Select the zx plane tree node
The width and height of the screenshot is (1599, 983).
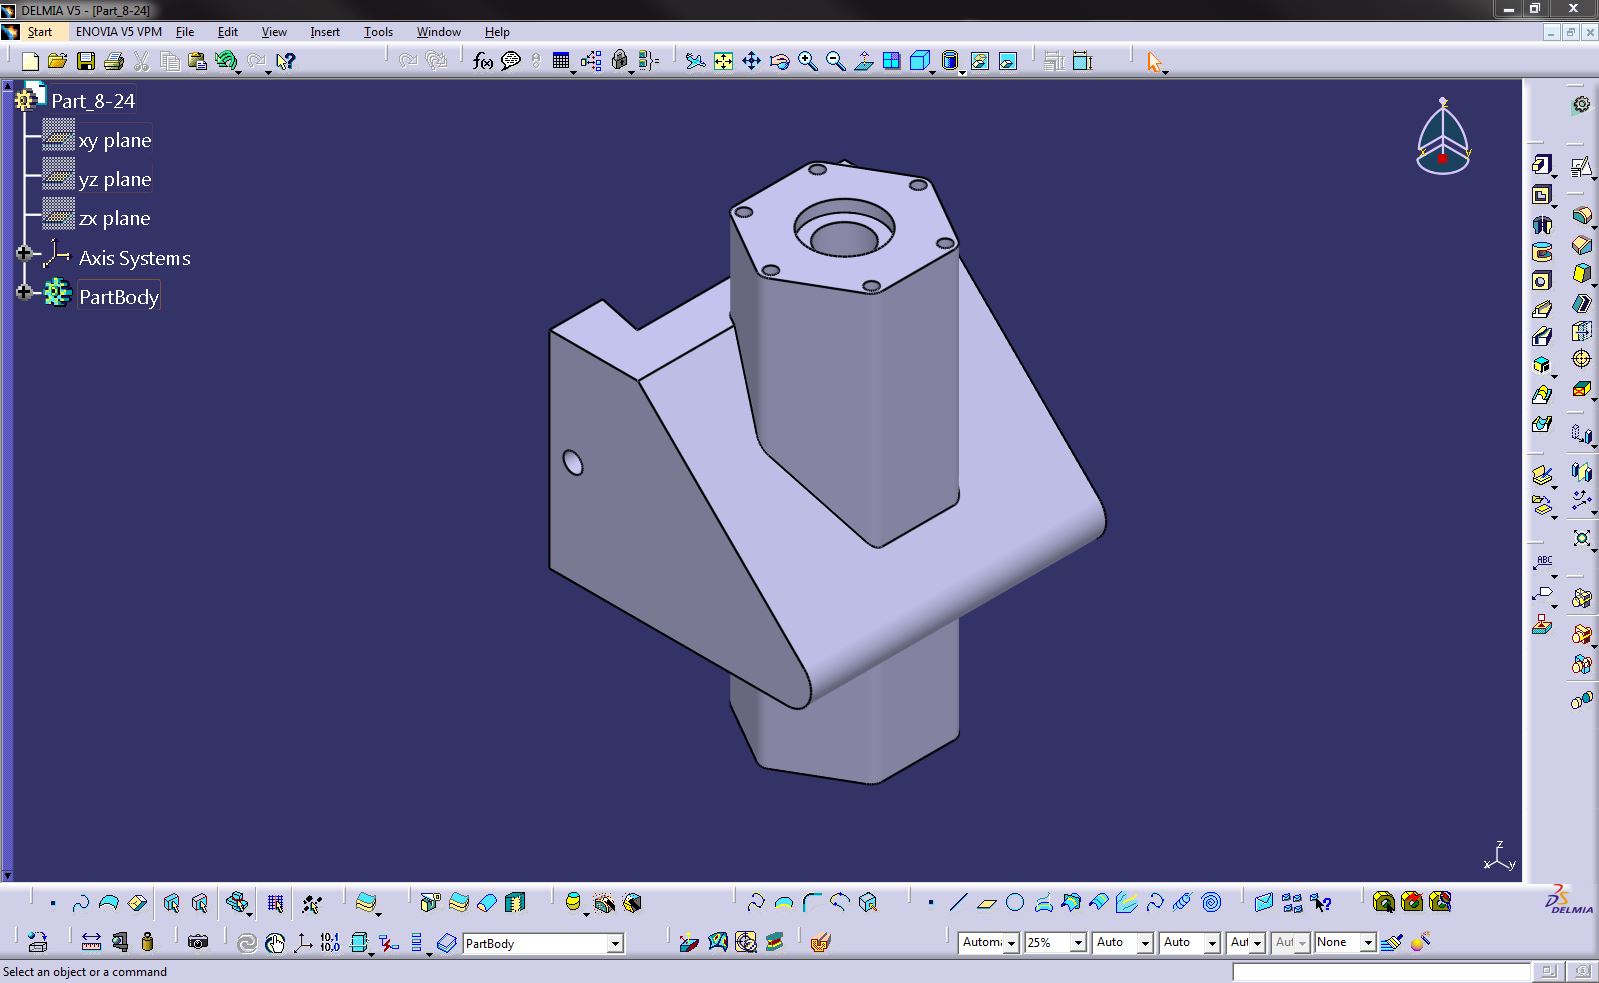pyautogui.click(x=115, y=218)
